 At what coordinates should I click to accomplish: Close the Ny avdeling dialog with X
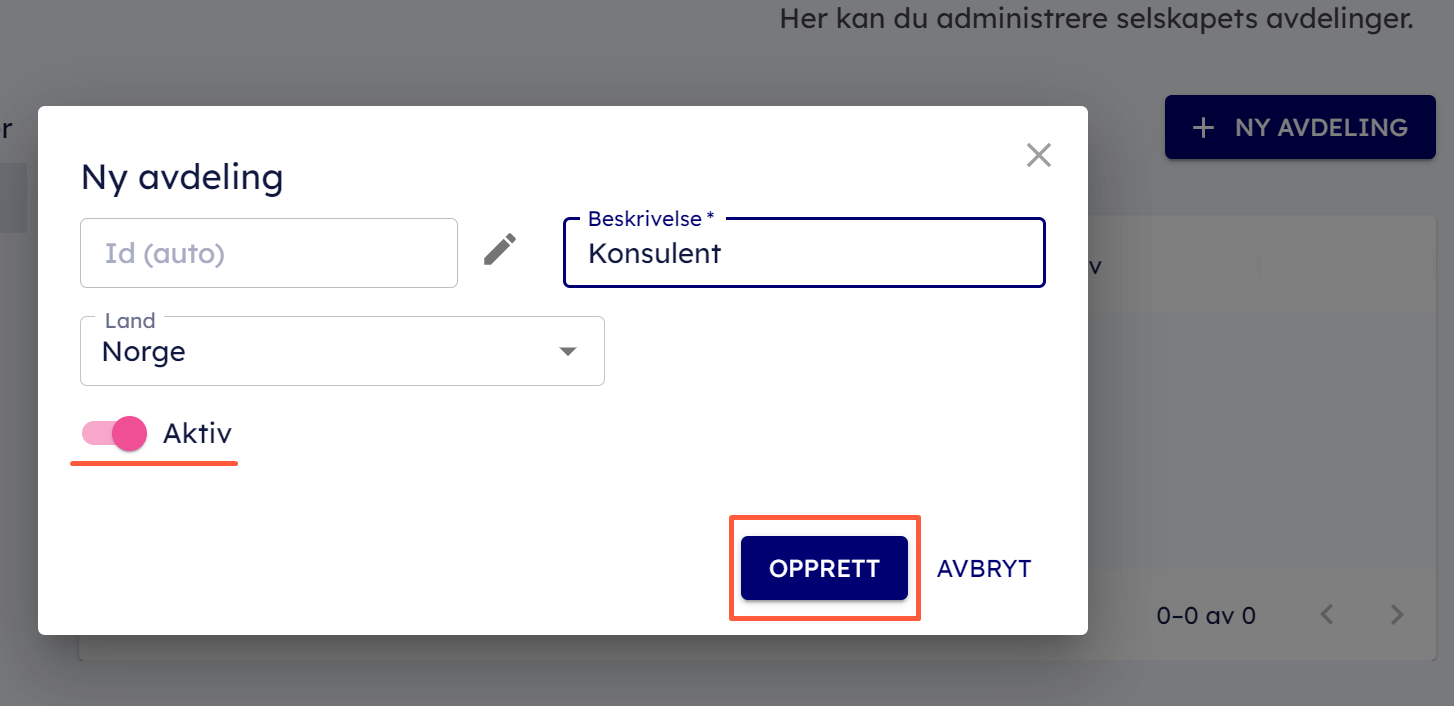pos(1039,155)
